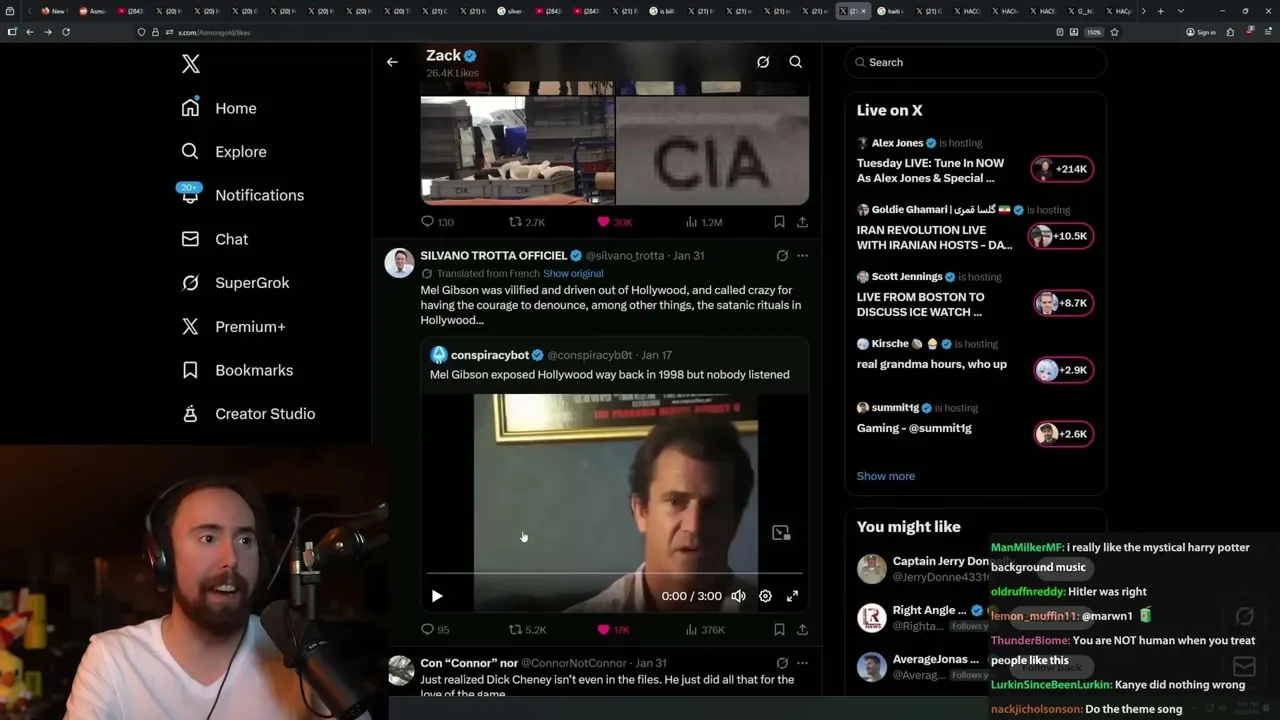Reply to the CIA photo post with 130 replies

[437, 222]
